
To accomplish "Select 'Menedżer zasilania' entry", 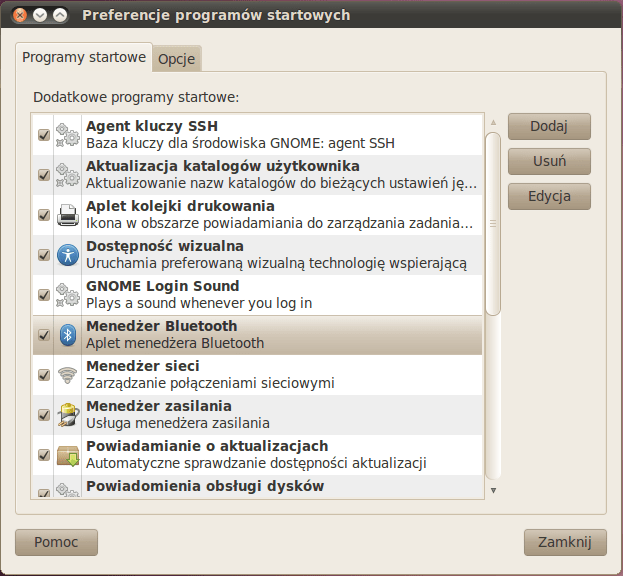I will [x=159, y=406].
